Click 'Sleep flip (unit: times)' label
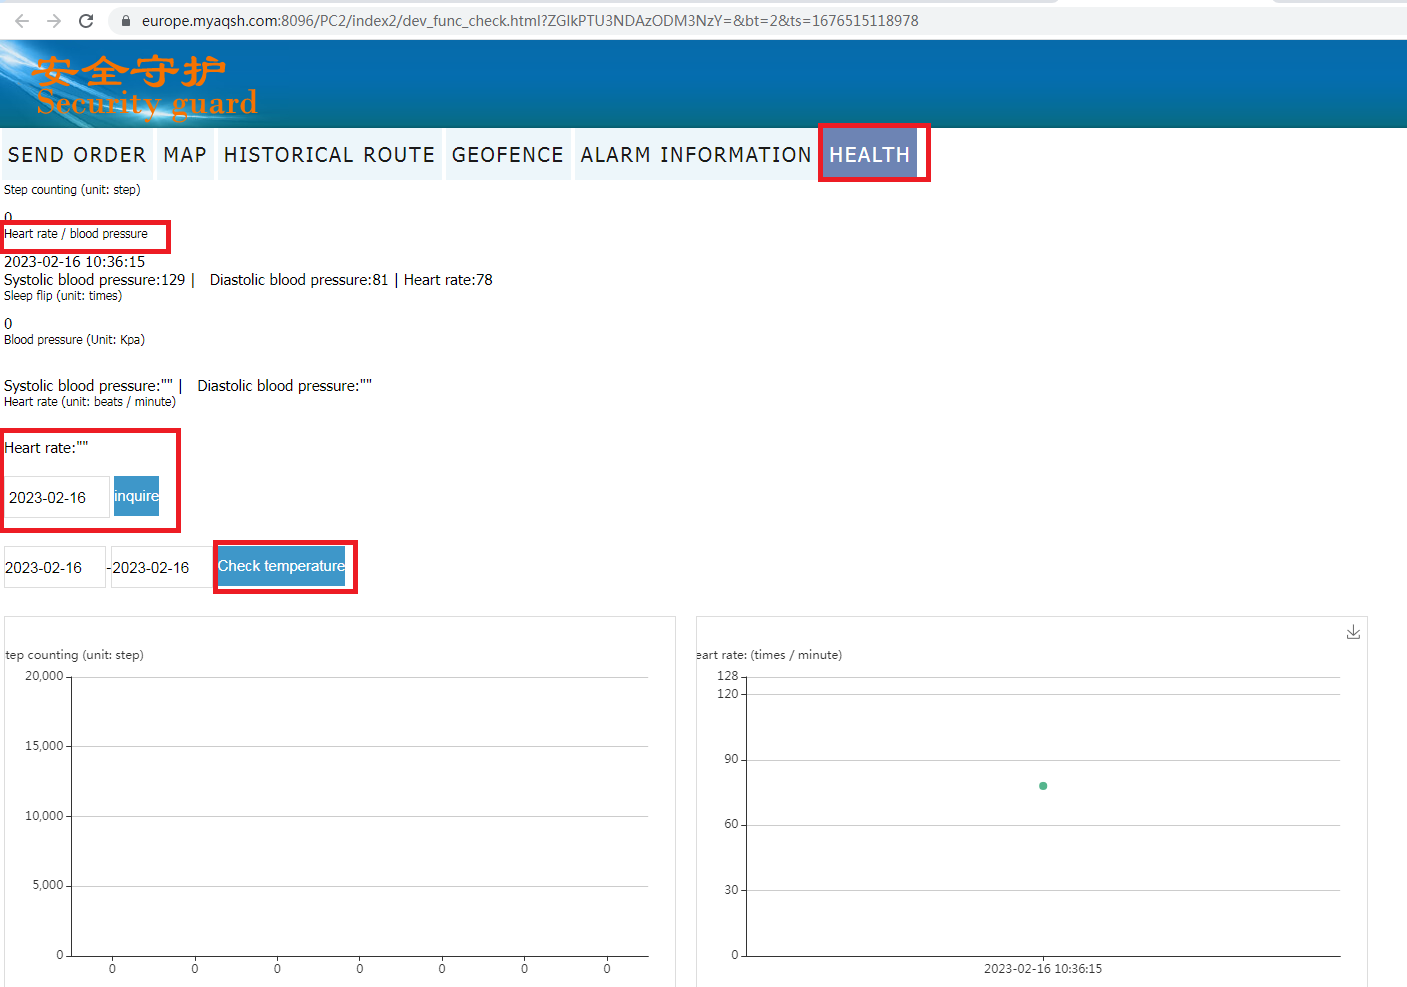Image resolution: width=1407 pixels, height=987 pixels. (63, 296)
